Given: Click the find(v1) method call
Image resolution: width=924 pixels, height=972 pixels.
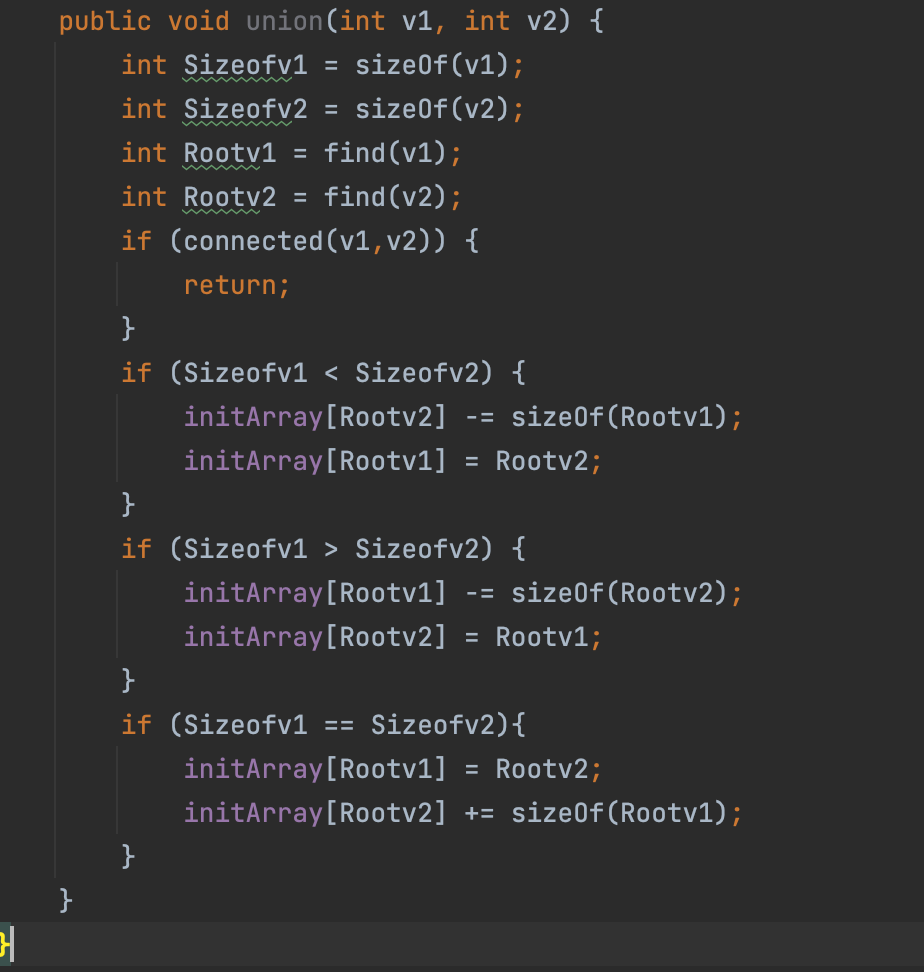Looking at the screenshot, I should point(385,153).
